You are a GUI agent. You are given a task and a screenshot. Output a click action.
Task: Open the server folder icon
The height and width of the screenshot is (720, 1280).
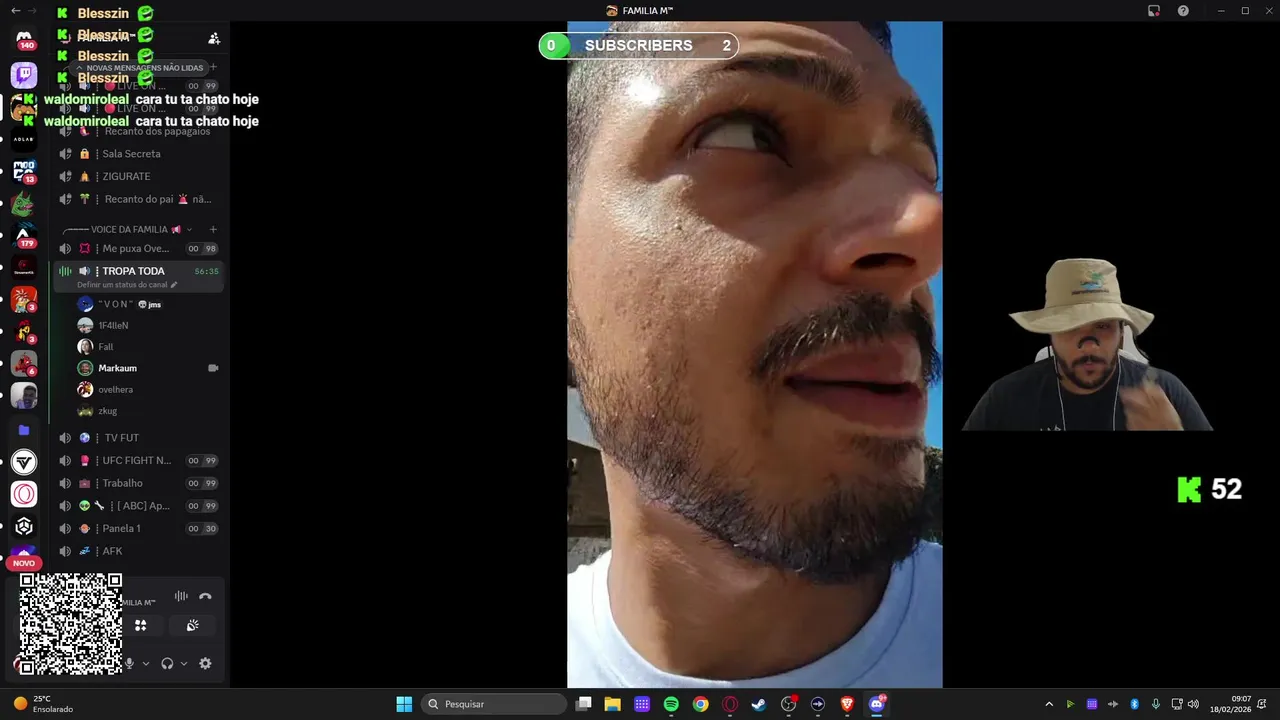pyautogui.click(x=24, y=430)
